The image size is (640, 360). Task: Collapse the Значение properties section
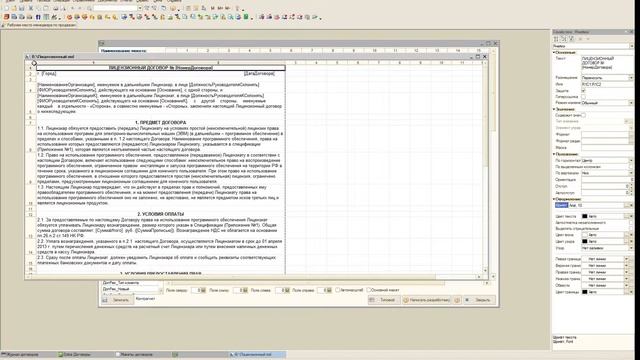[554, 109]
